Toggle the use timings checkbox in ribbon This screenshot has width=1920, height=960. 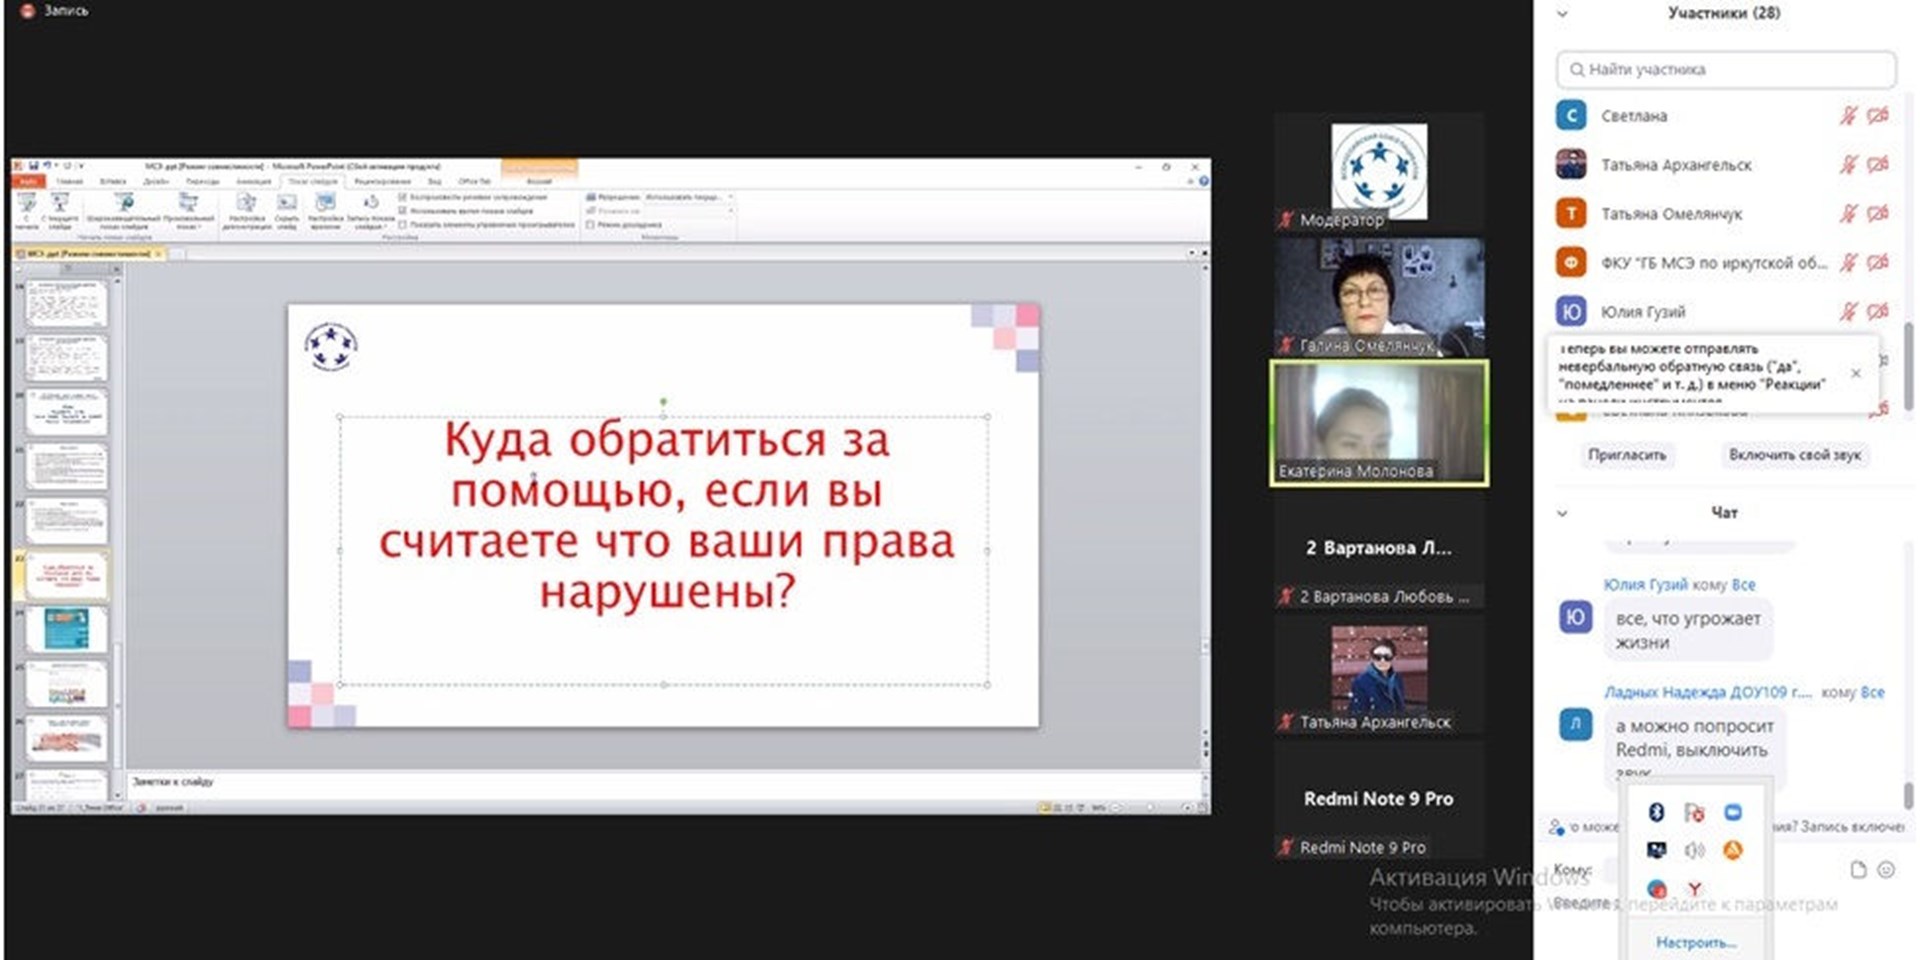pos(403,211)
